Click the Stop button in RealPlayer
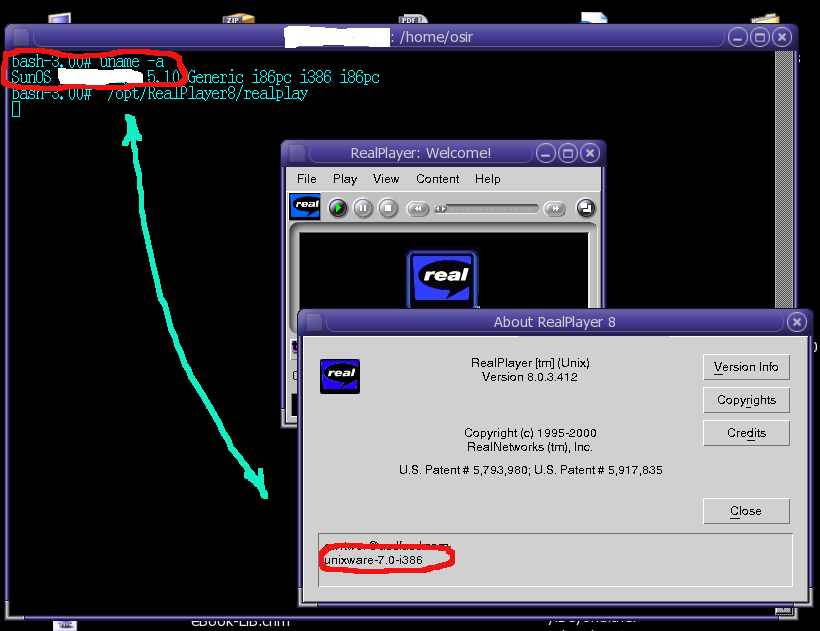The height and width of the screenshot is (631, 820). tap(388, 208)
